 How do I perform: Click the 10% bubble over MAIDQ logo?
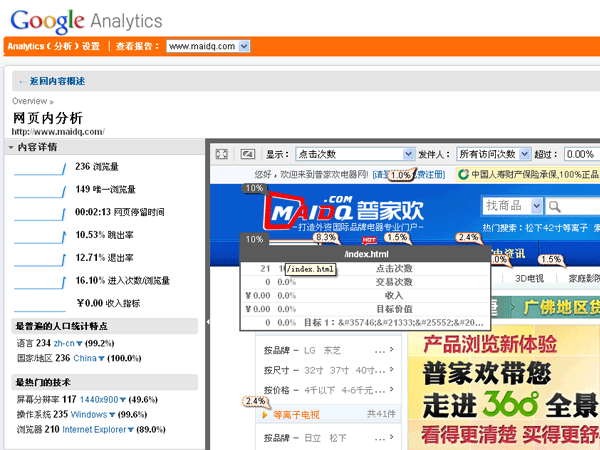click(x=254, y=188)
